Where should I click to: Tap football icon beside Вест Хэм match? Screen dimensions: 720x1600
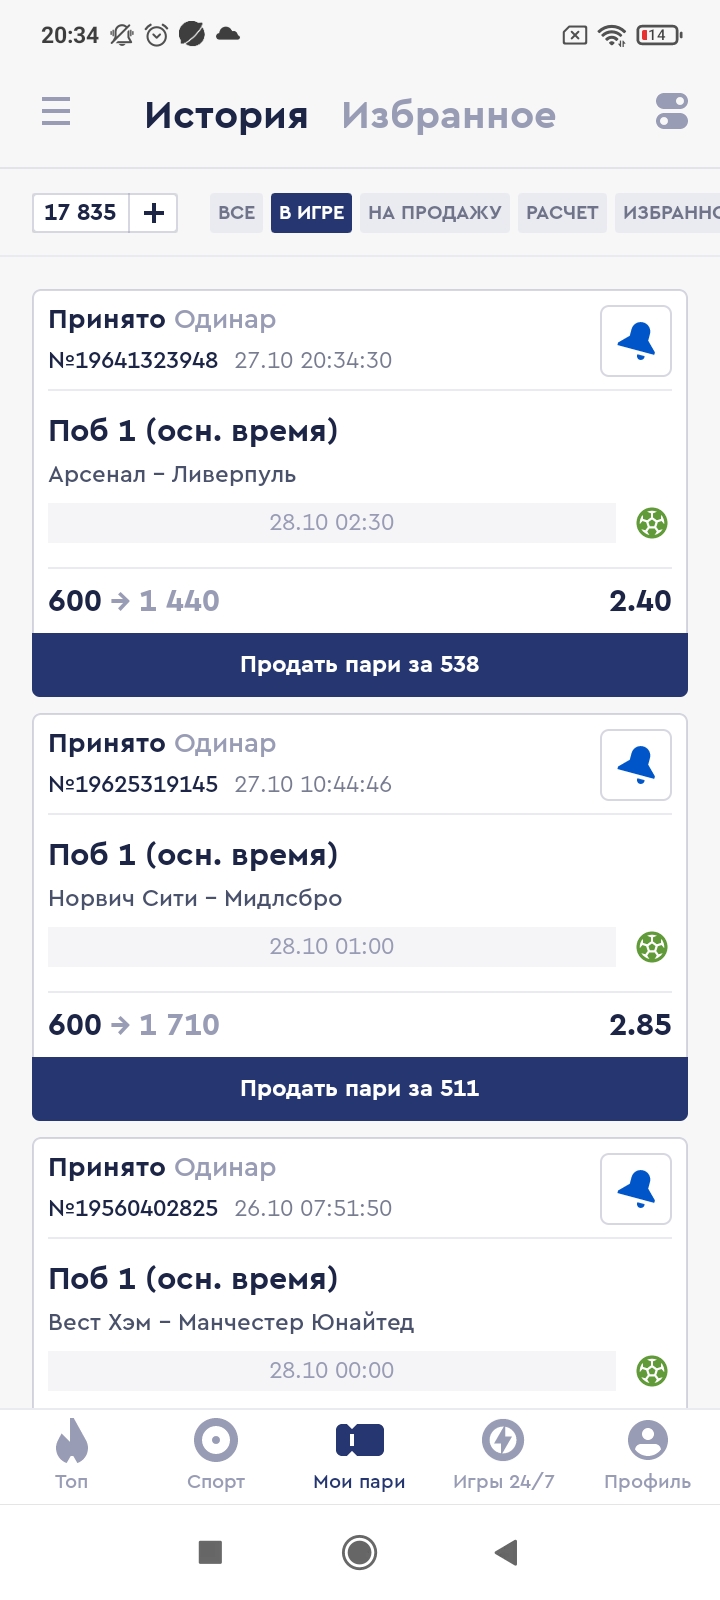tap(652, 1371)
